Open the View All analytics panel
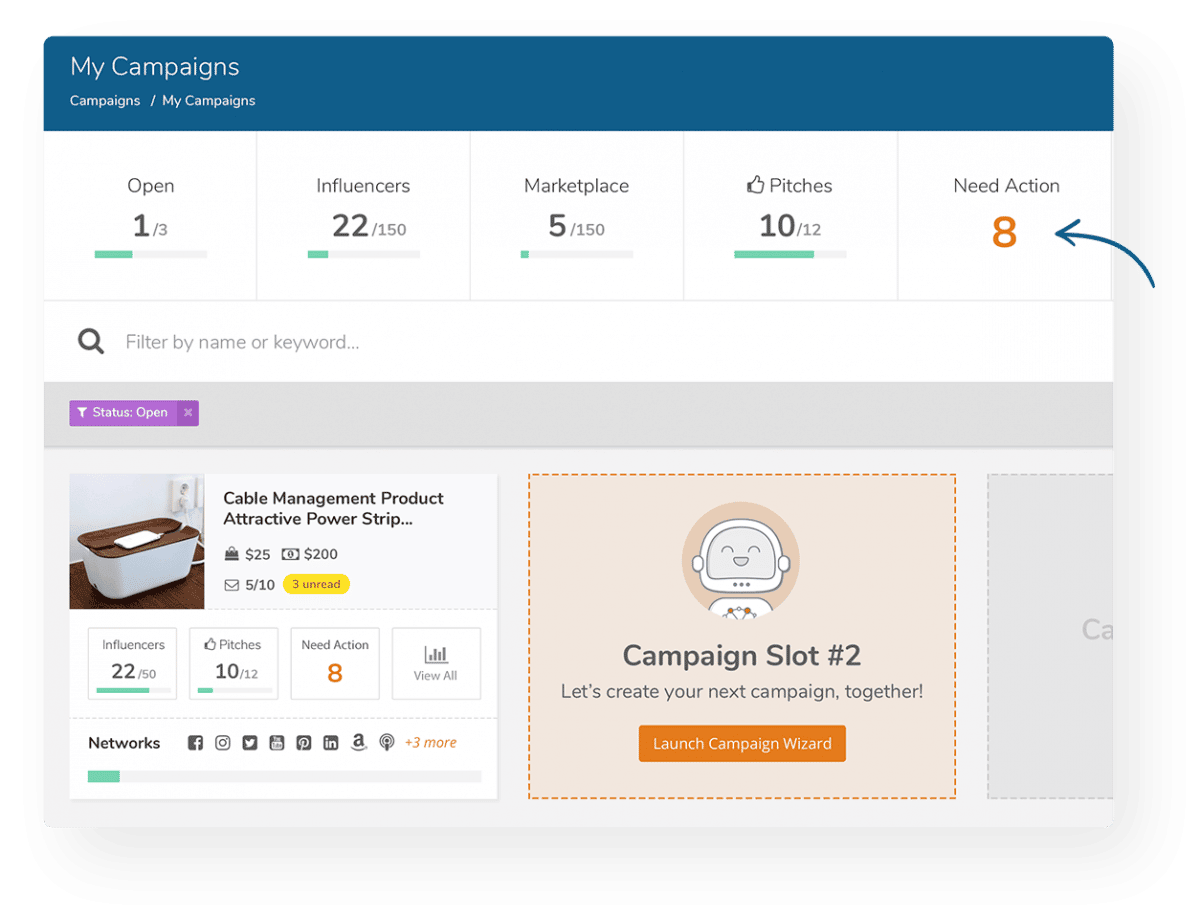Image resolution: width=1200 pixels, height=918 pixels. [436, 663]
